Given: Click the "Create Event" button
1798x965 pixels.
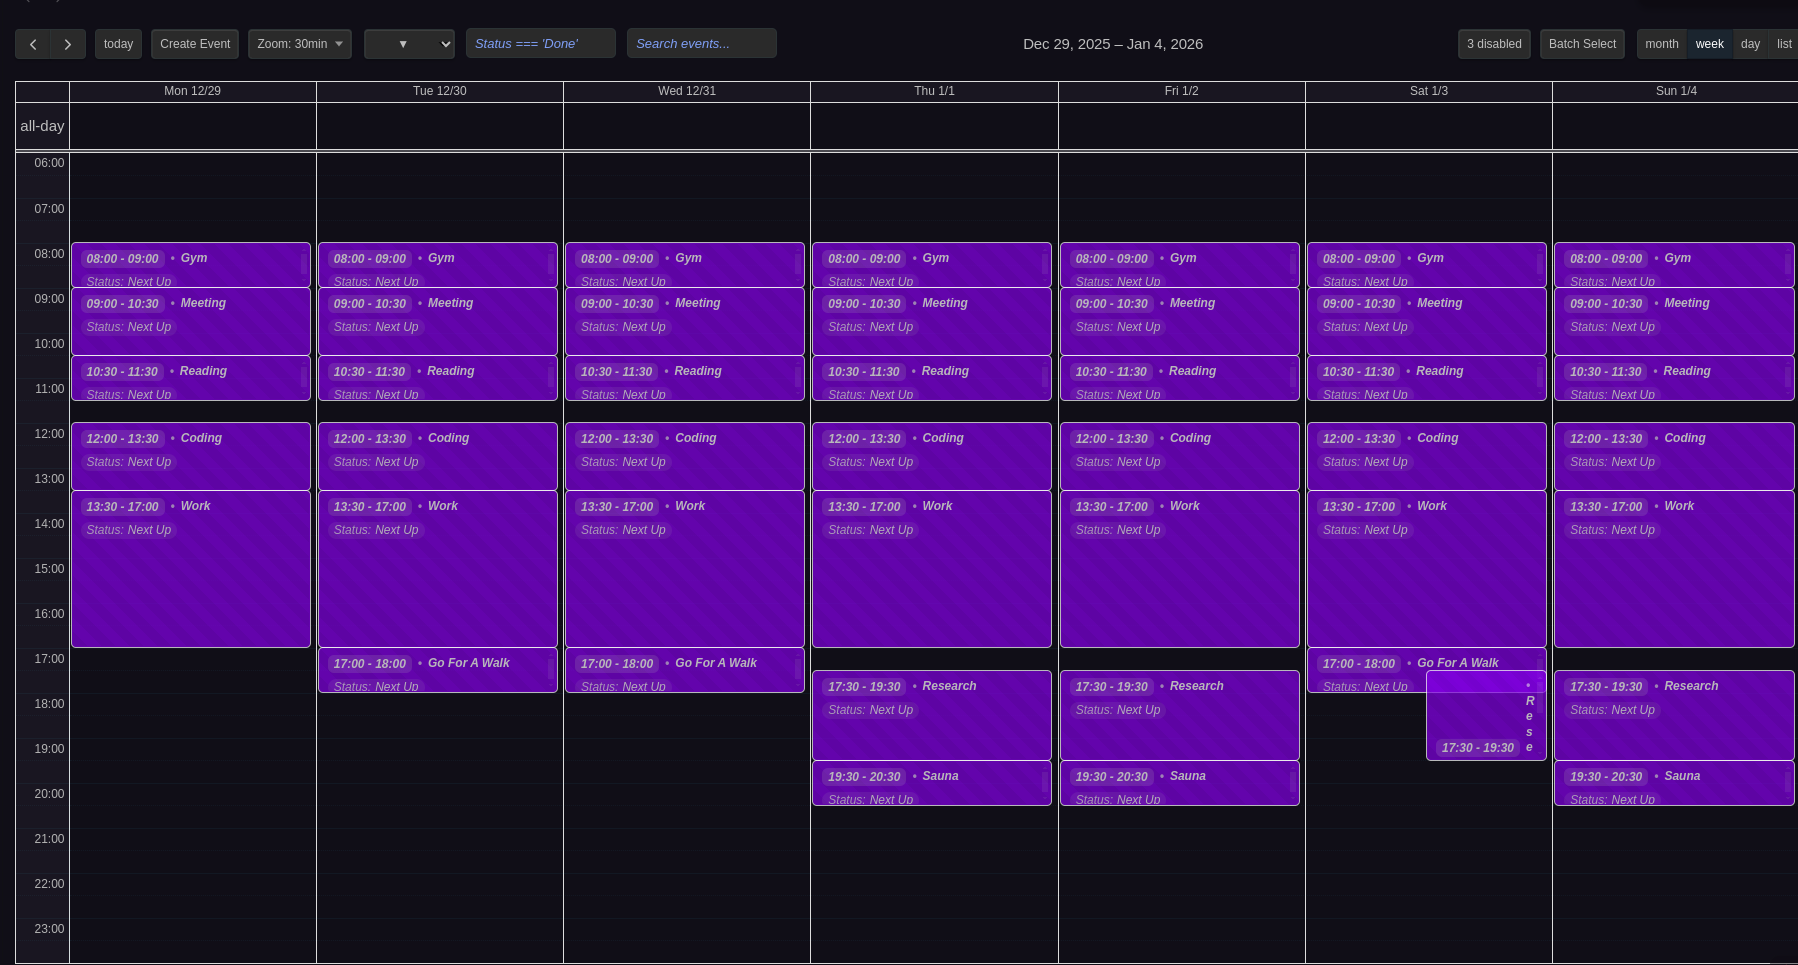Looking at the screenshot, I should [x=194, y=43].
